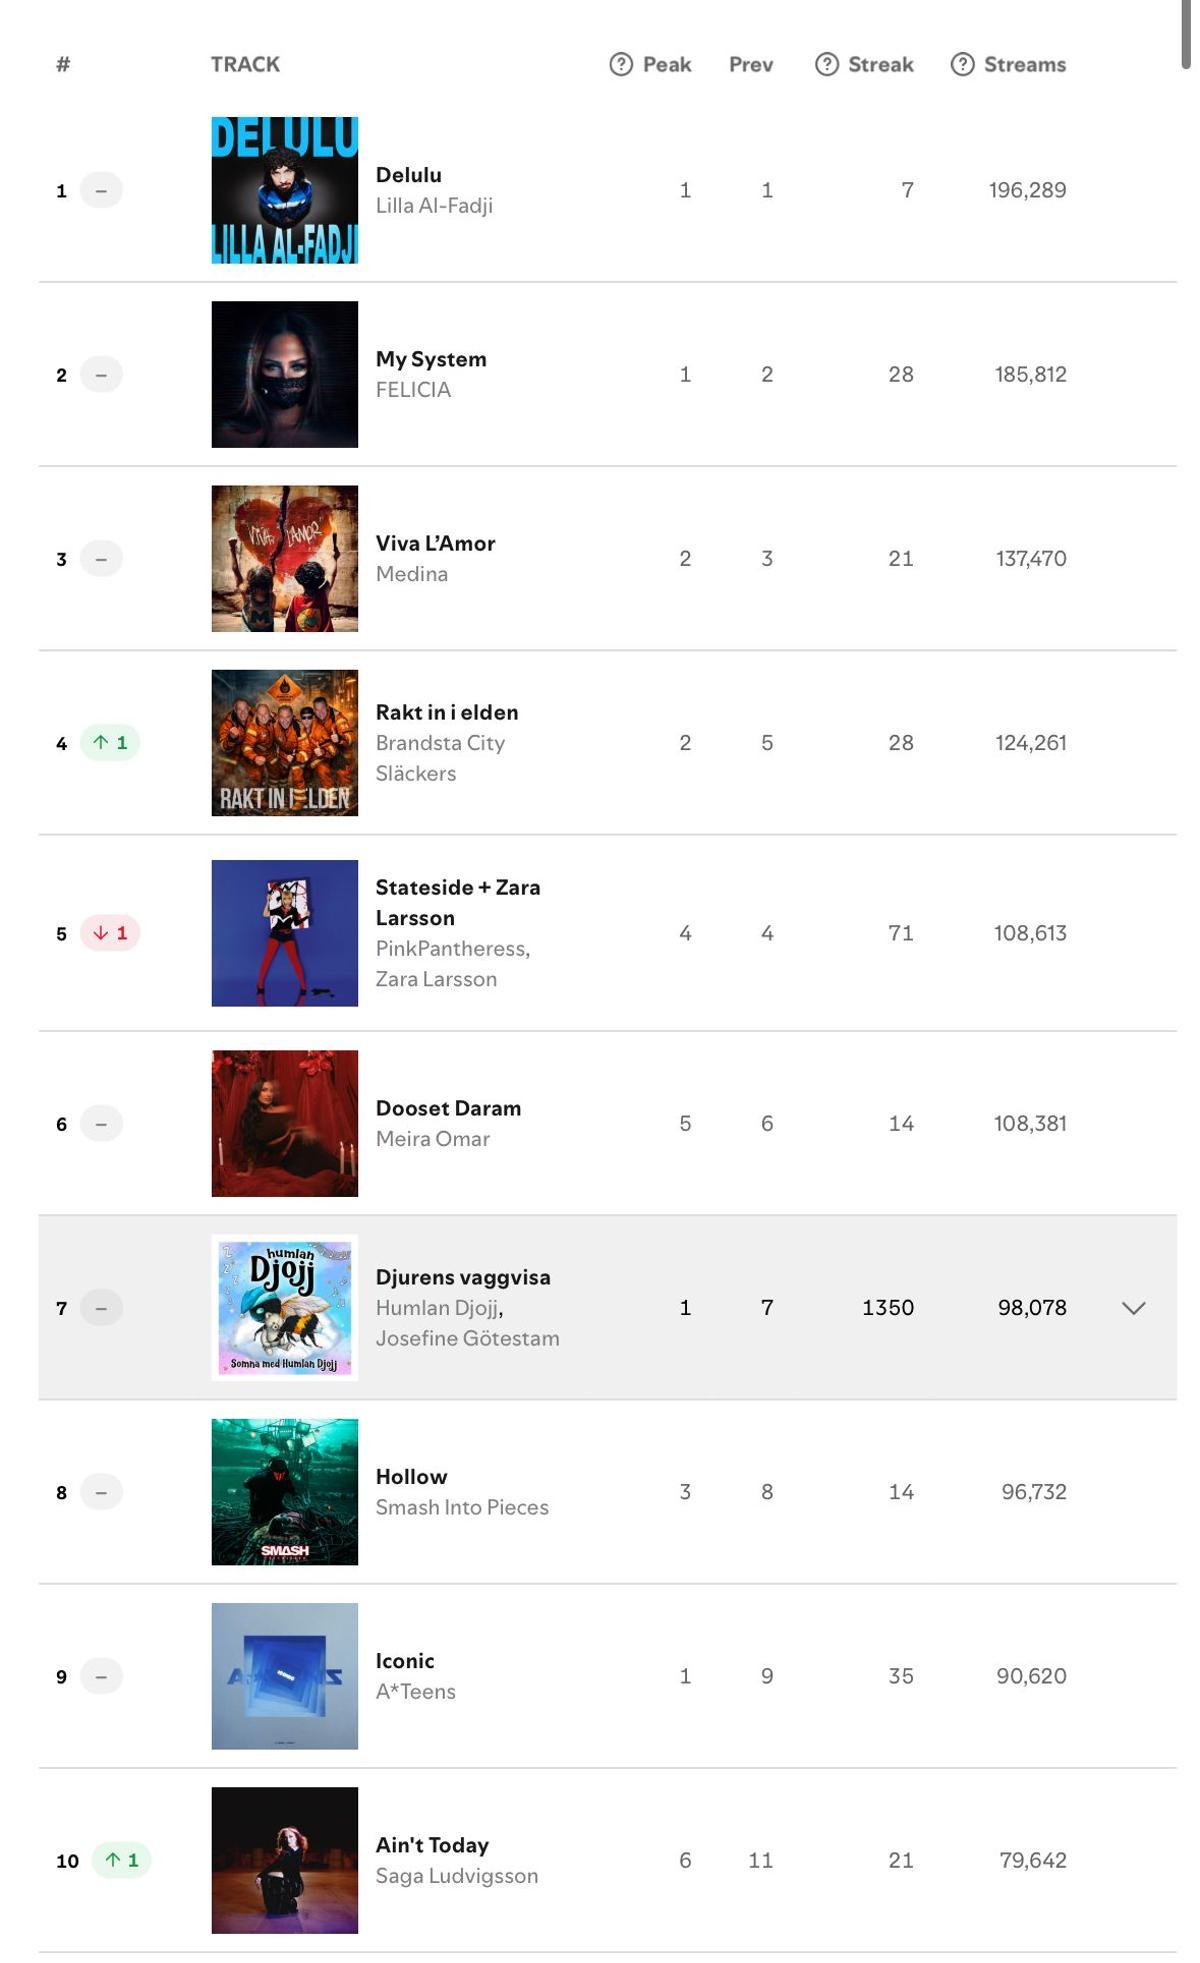Open the Streams column help icon
The image size is (1200, 1963).
961,63
